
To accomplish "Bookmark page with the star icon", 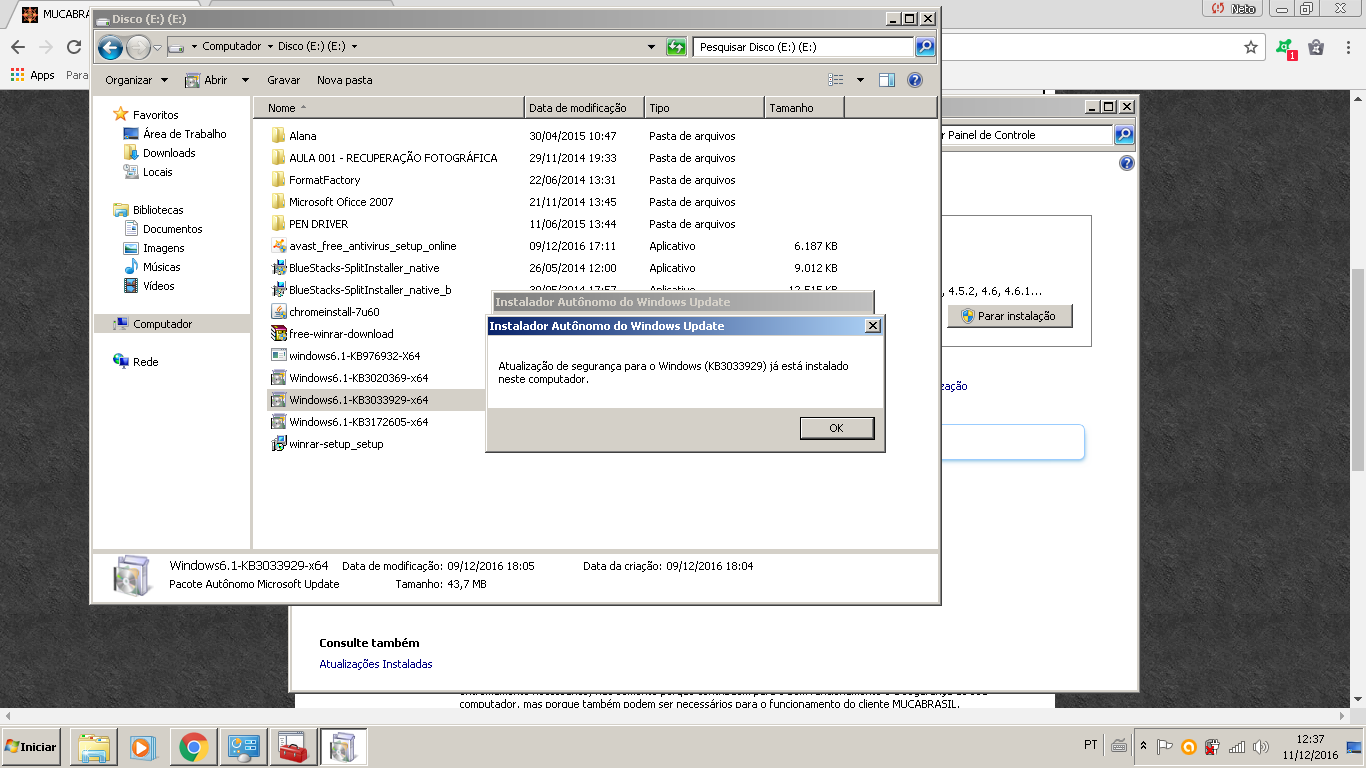I will coord(1250,47).
